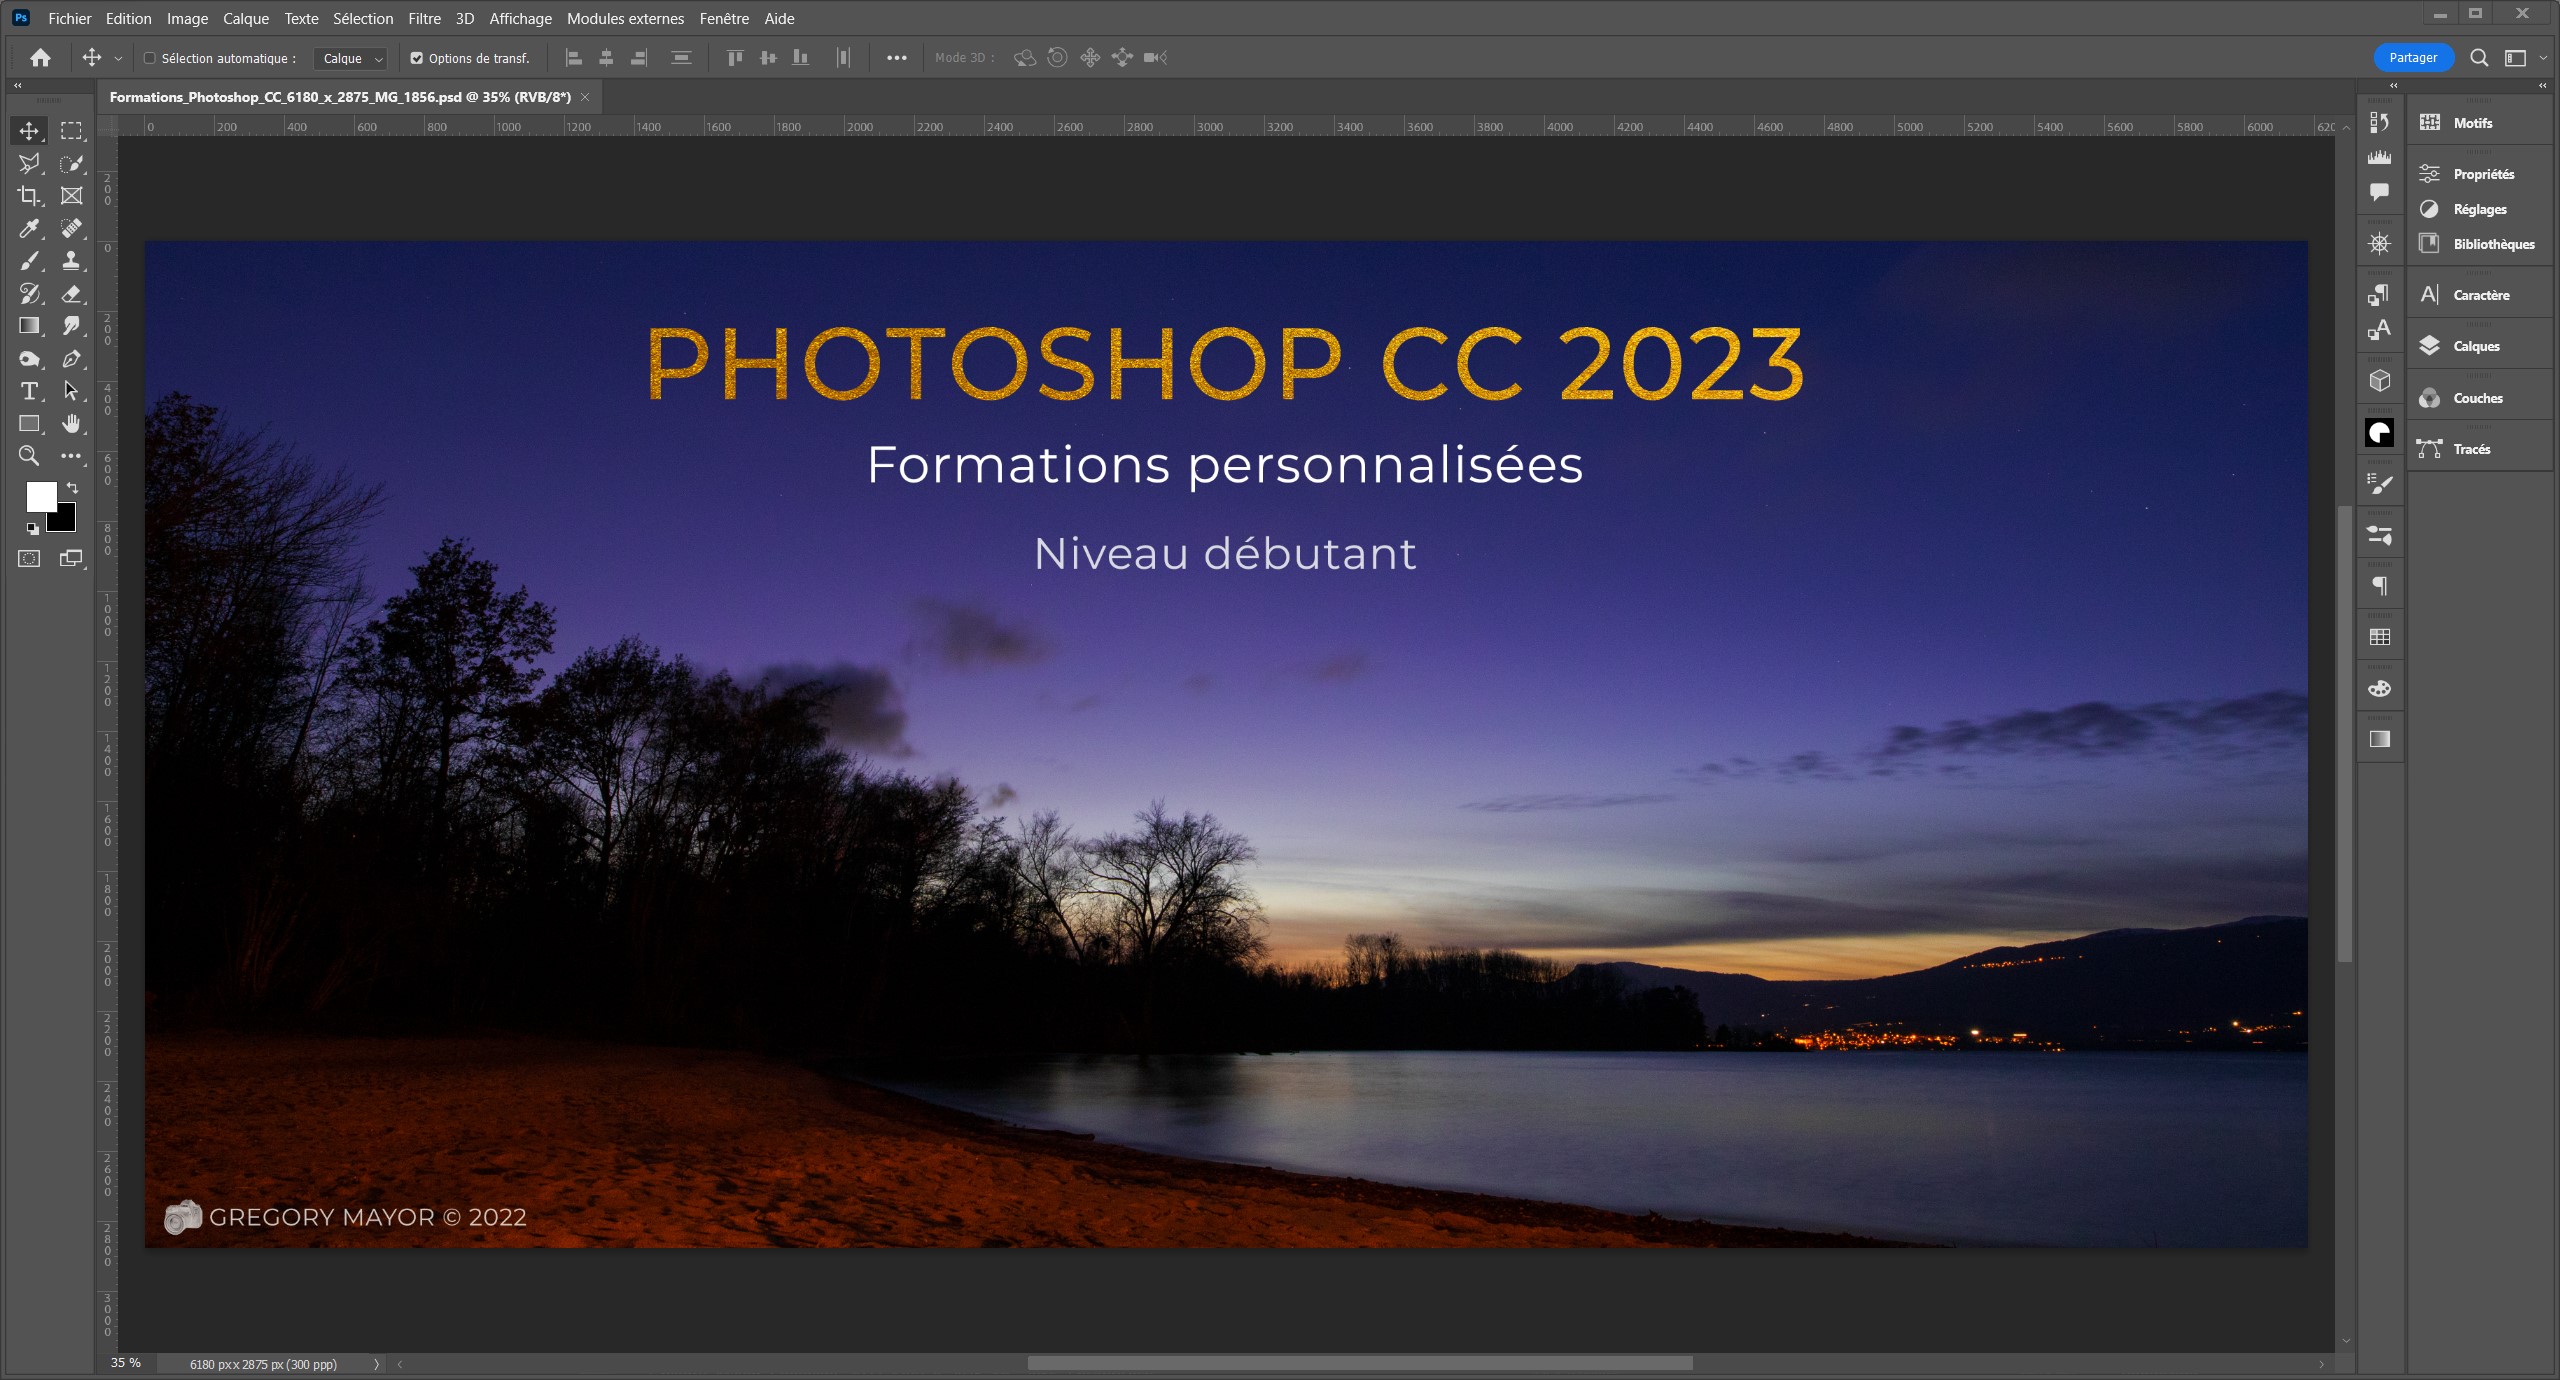Image resolution: width=2560 pixels, height=1380 pixels.
Task: Open the Calque auto-select dropdown
Action: (x=350, y=58)
